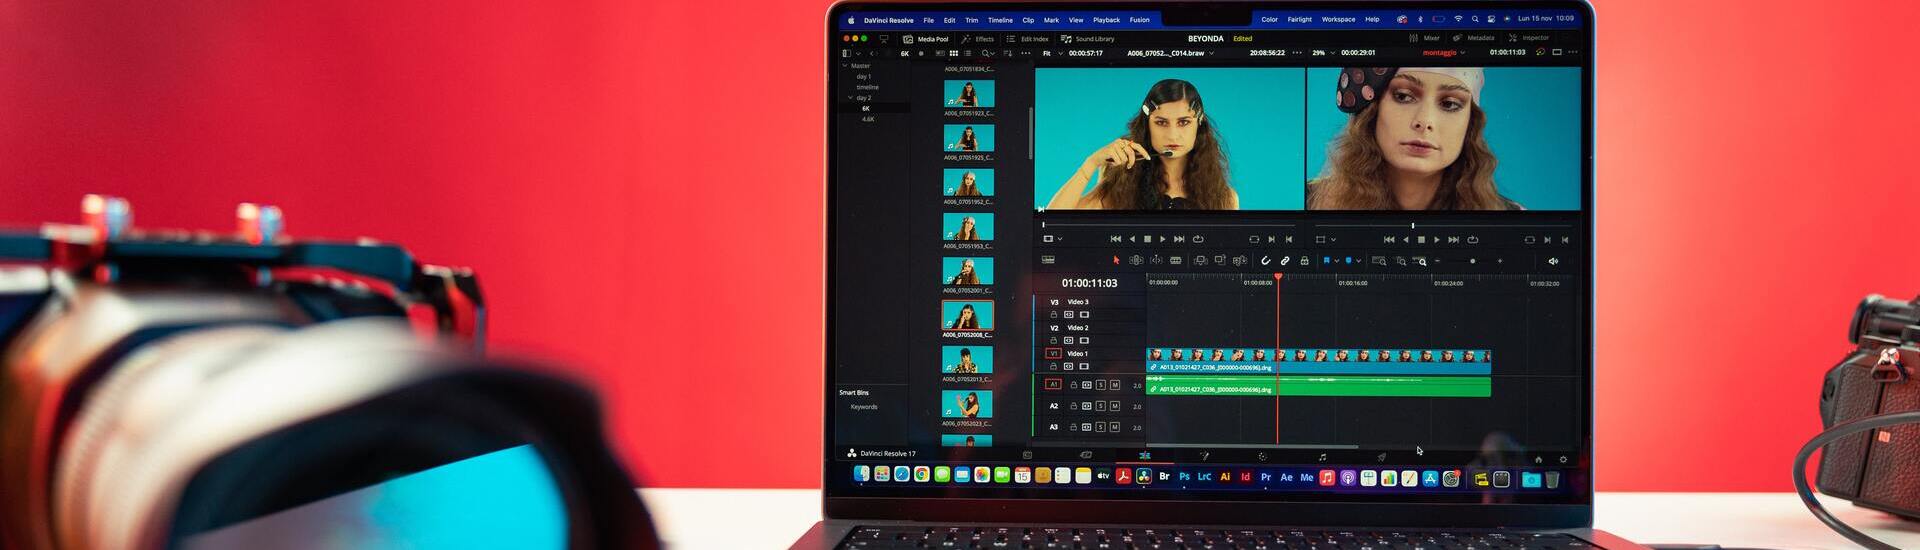The width and height of the screenshot is (1920, 550).
Task: Show the Sound Library panel
Action: (x=1088, y=39)
